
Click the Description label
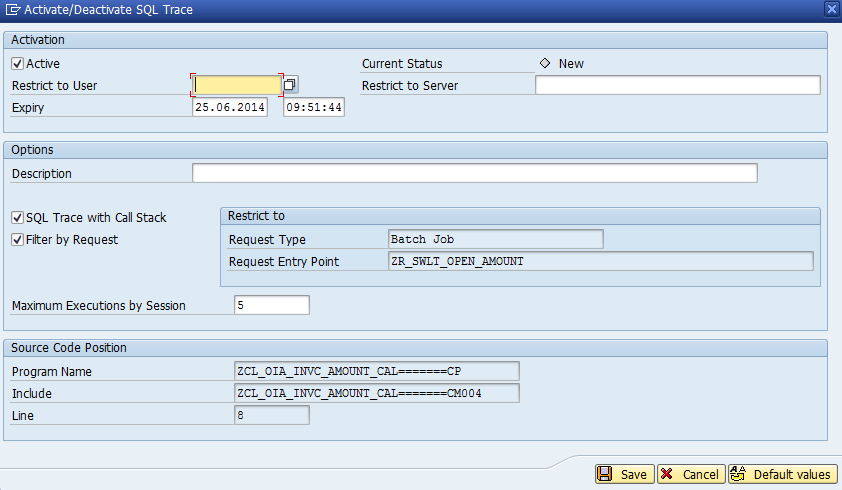click(41, 174)
